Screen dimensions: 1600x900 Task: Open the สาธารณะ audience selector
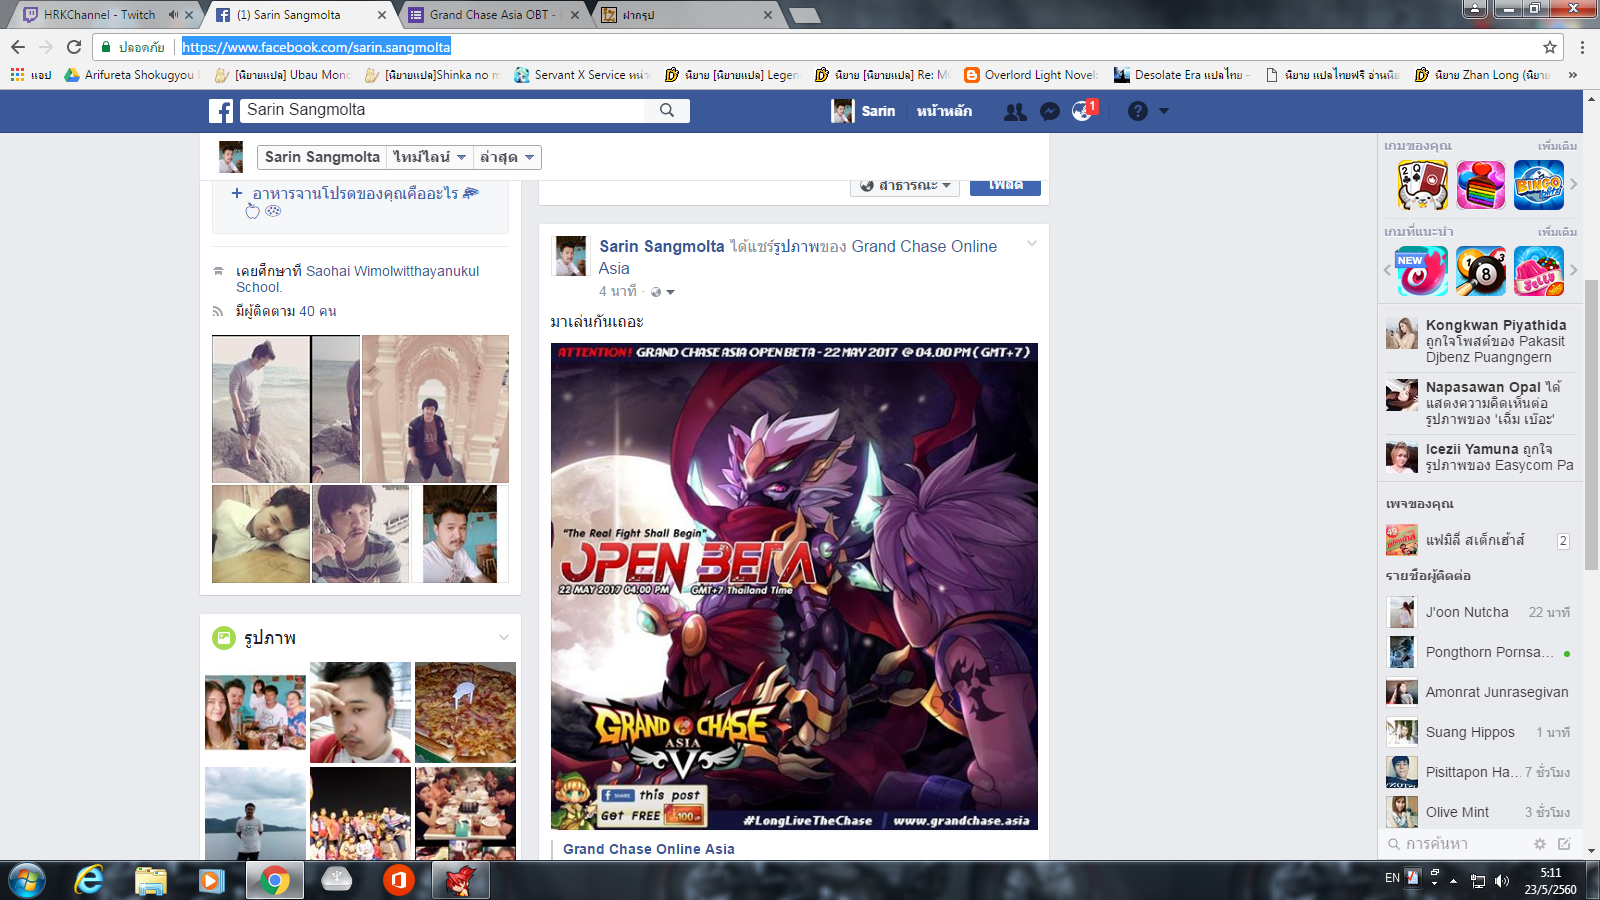(x=906, y=185)
